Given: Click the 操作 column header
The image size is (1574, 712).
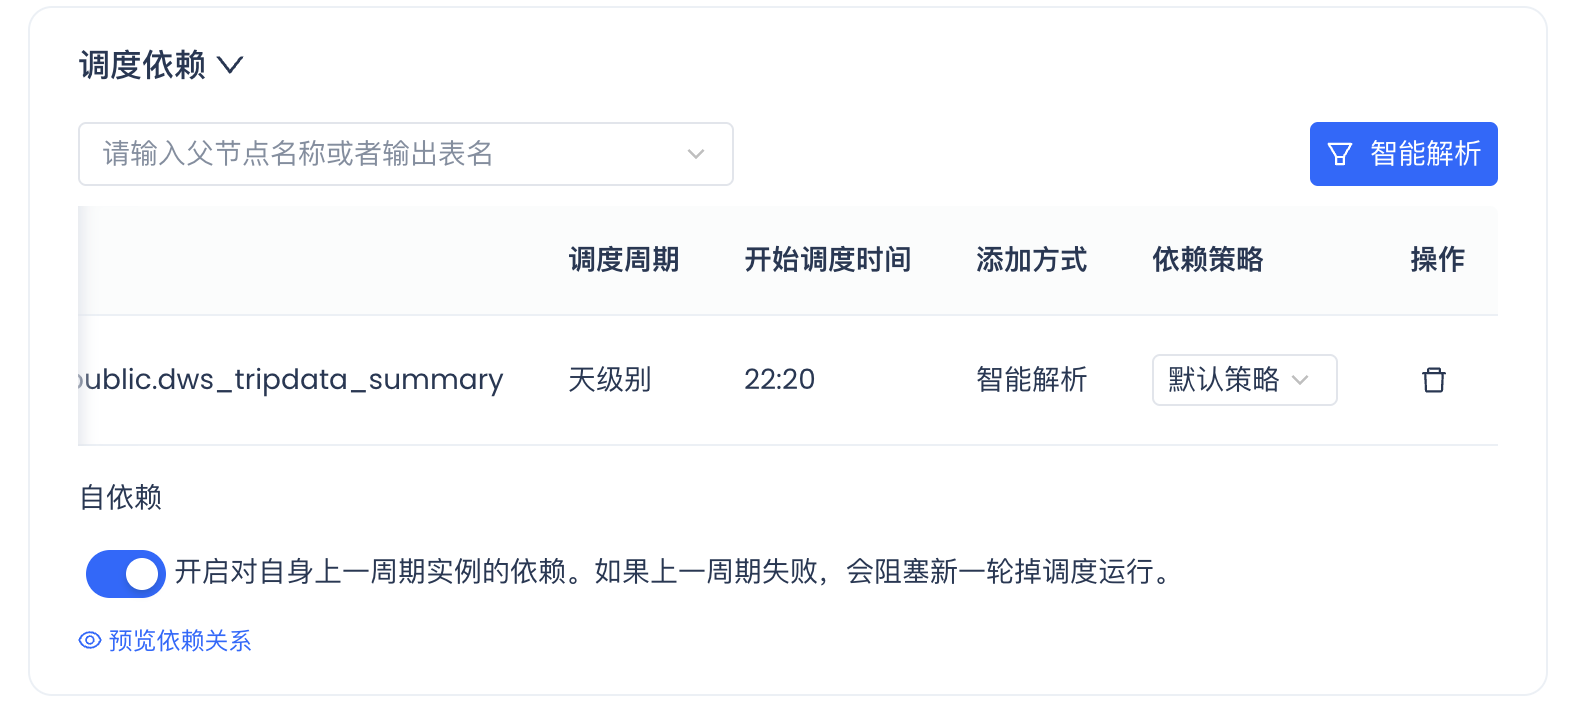Looking at the screenshot, I should [x=1437, y=260].
